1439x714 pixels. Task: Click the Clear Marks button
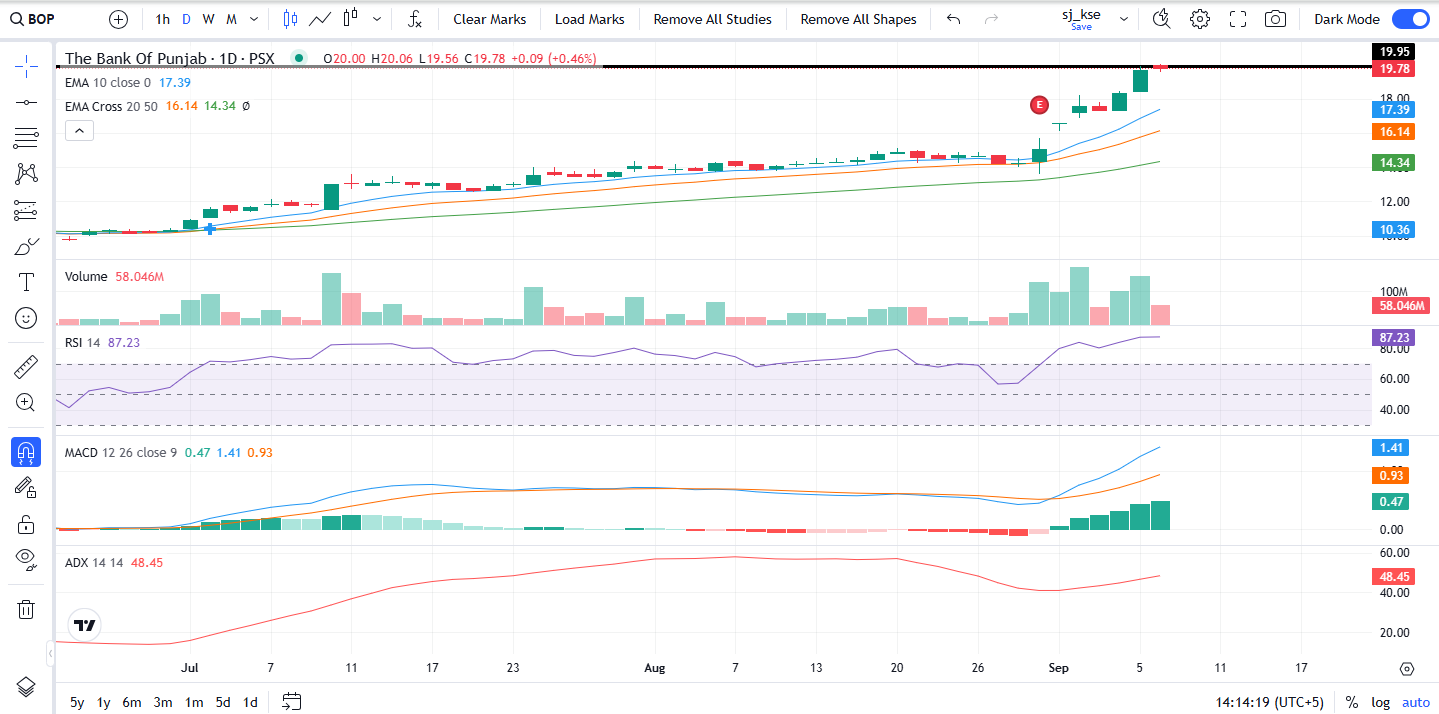click(490, 19)
